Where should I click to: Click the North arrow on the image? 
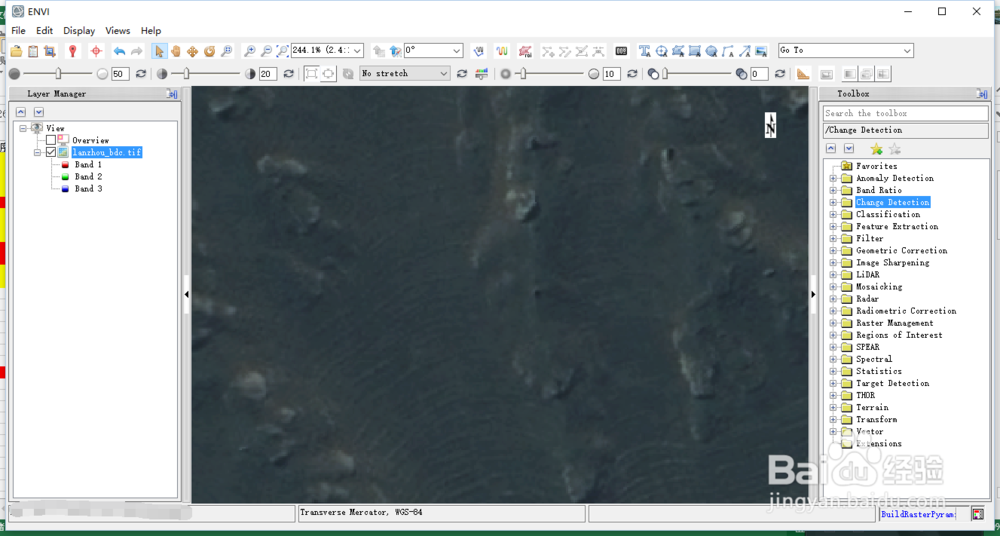point(770,125)
